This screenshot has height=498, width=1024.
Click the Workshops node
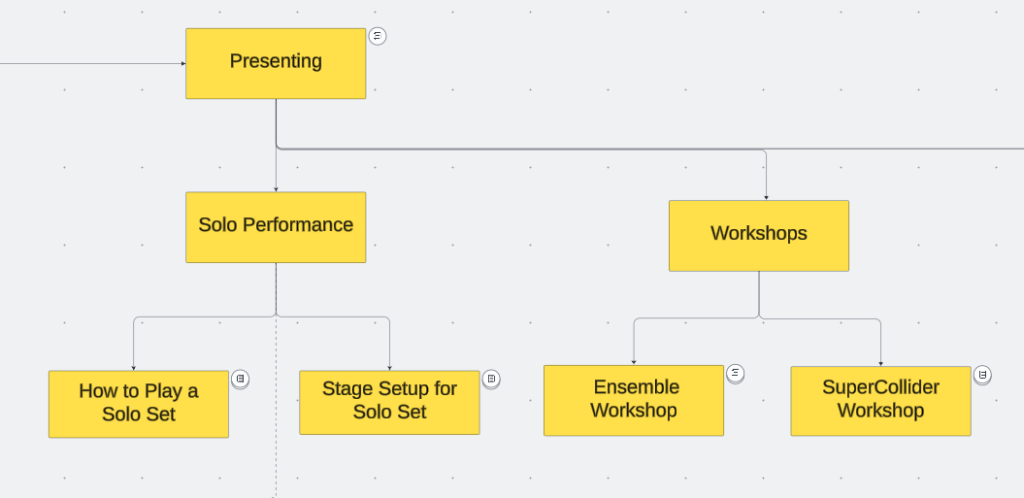pyautogui.click(x=758, y=235)
